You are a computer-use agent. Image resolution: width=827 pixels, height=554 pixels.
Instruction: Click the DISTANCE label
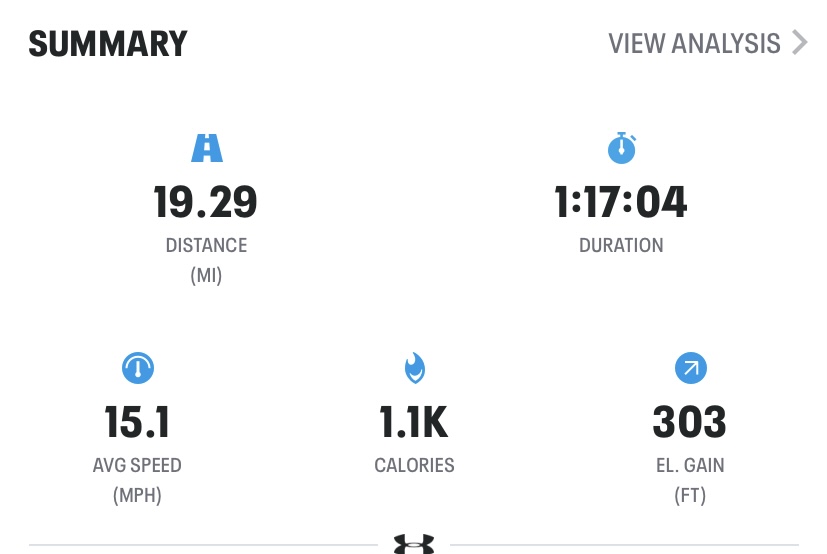click(206, 245)
